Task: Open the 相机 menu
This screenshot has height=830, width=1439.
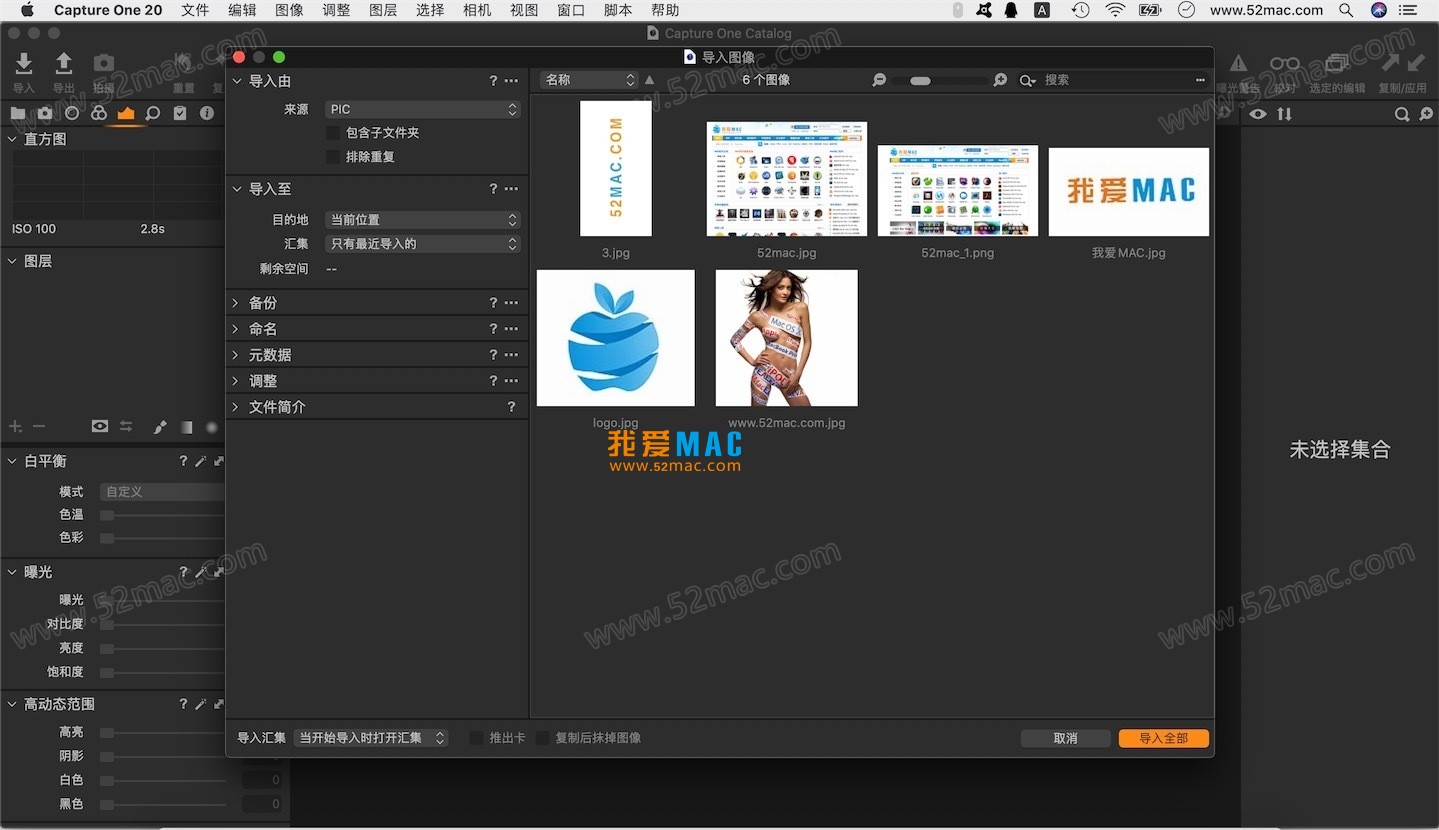Action: [477, 10]
